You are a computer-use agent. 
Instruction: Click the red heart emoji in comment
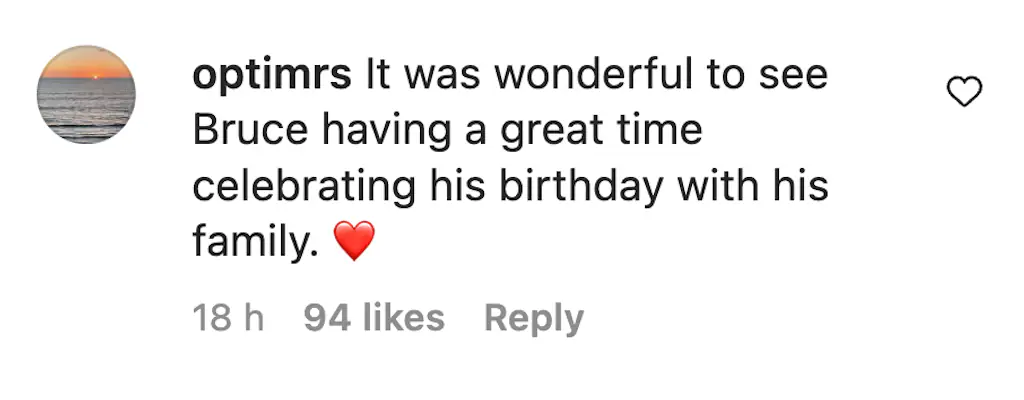click(353, 242)
